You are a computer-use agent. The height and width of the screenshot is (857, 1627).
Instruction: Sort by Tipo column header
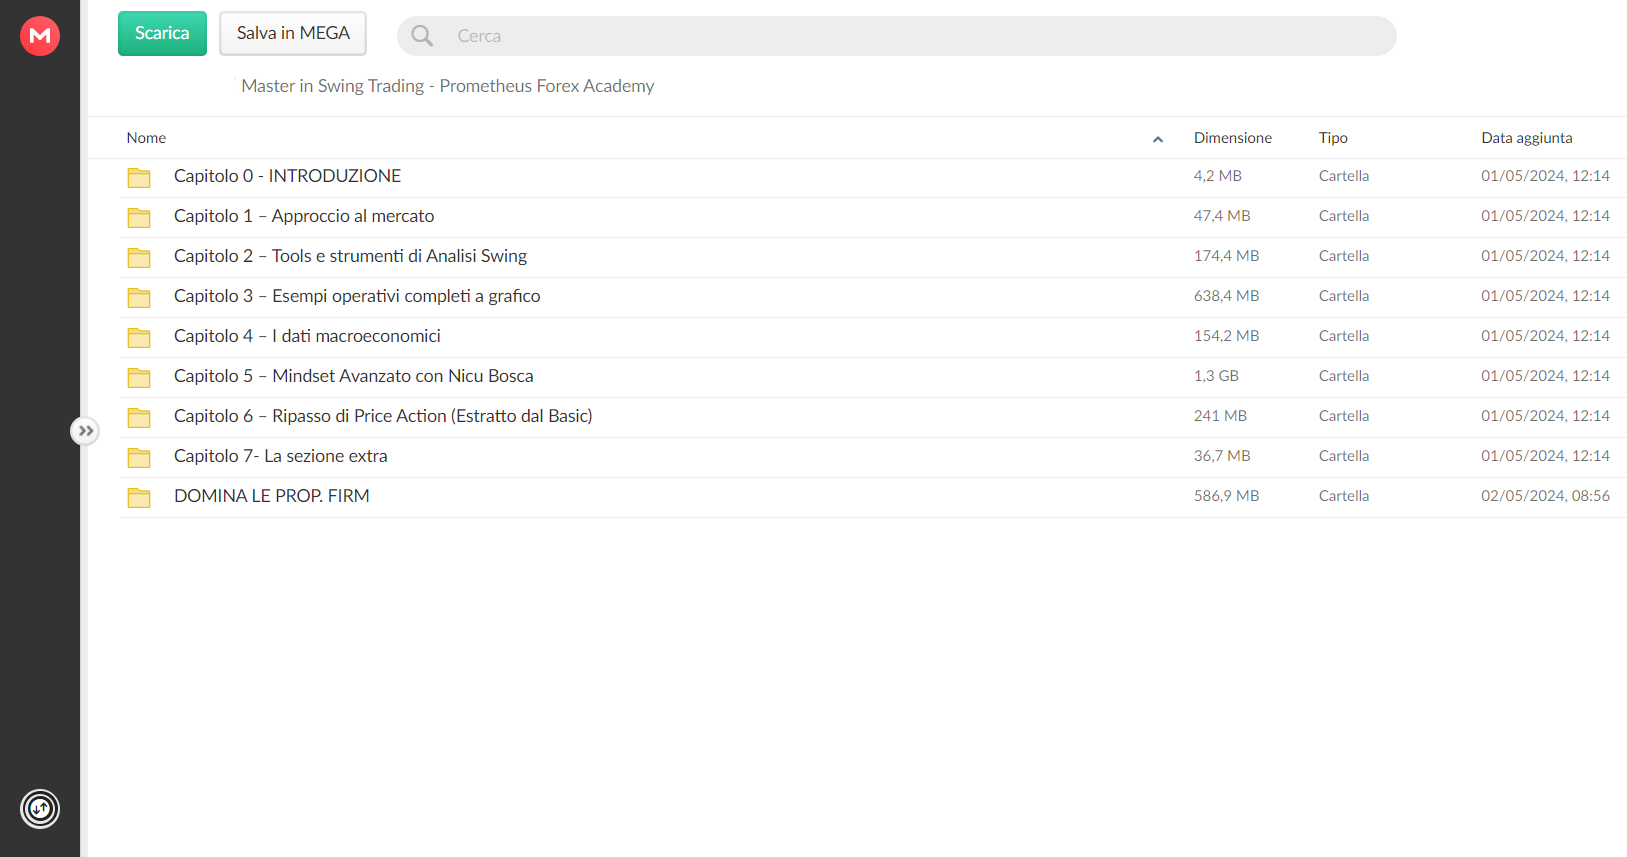coord(1333,138)
